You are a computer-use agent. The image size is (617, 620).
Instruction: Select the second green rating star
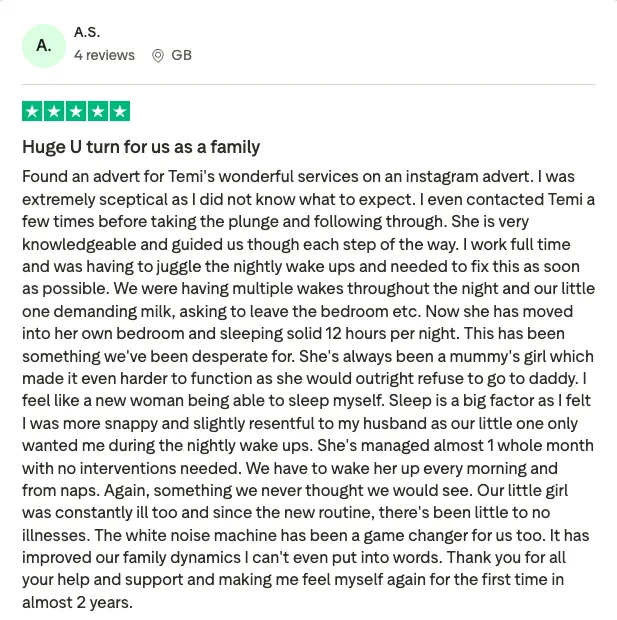click(x=54, y=111)
